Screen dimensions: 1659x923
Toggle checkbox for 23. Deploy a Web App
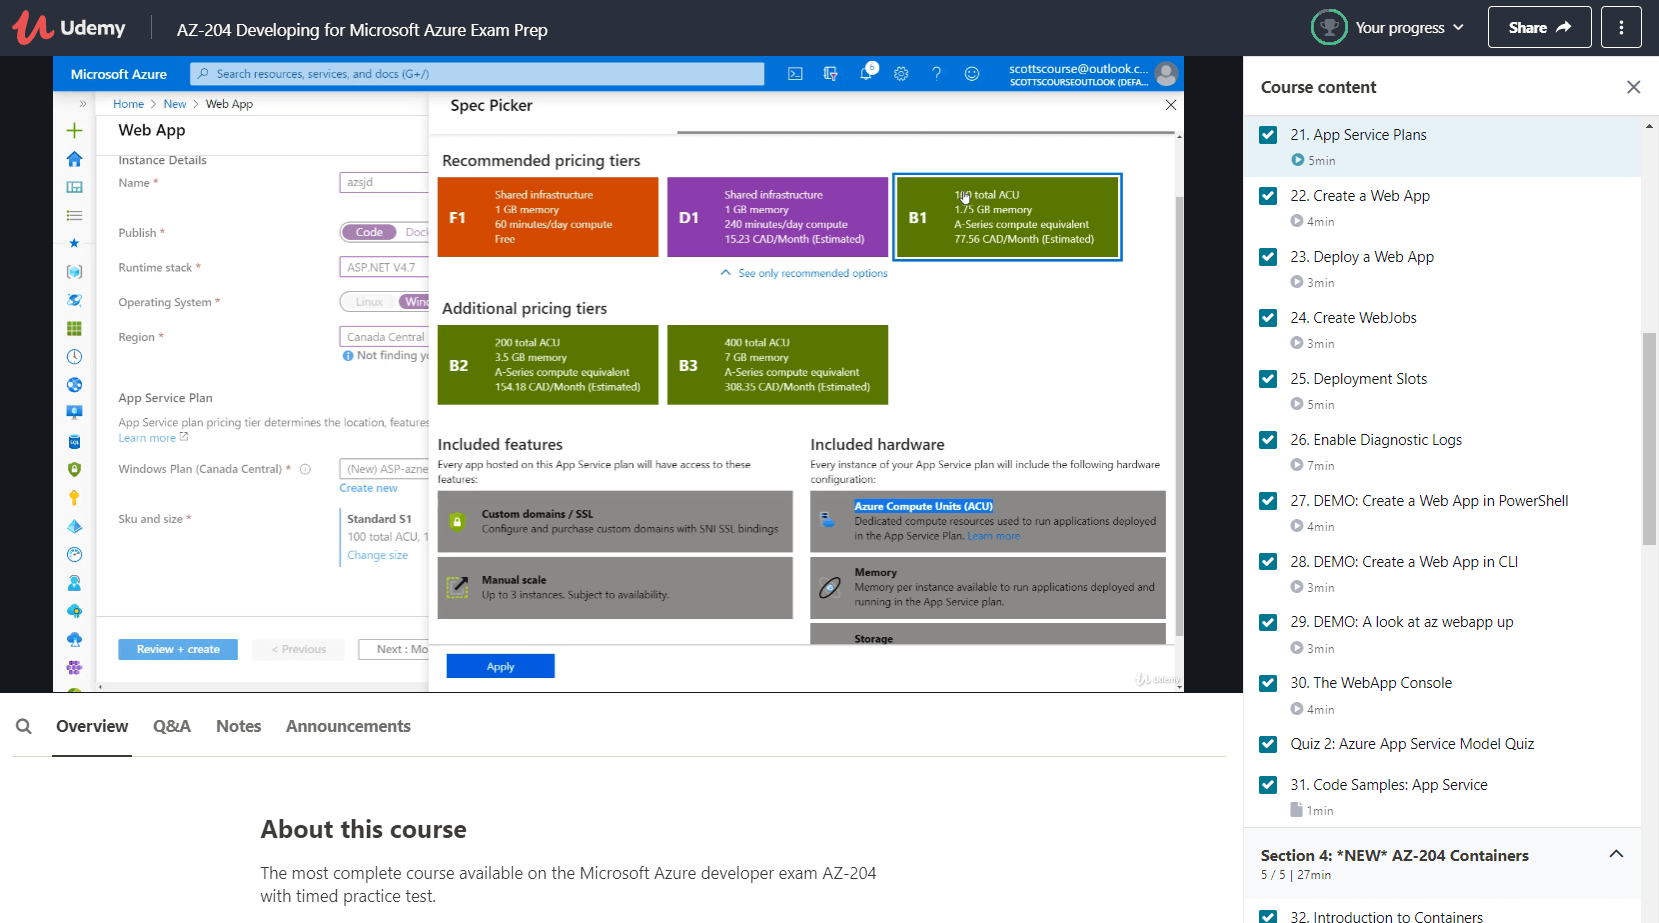click(x=1268, y=257)
